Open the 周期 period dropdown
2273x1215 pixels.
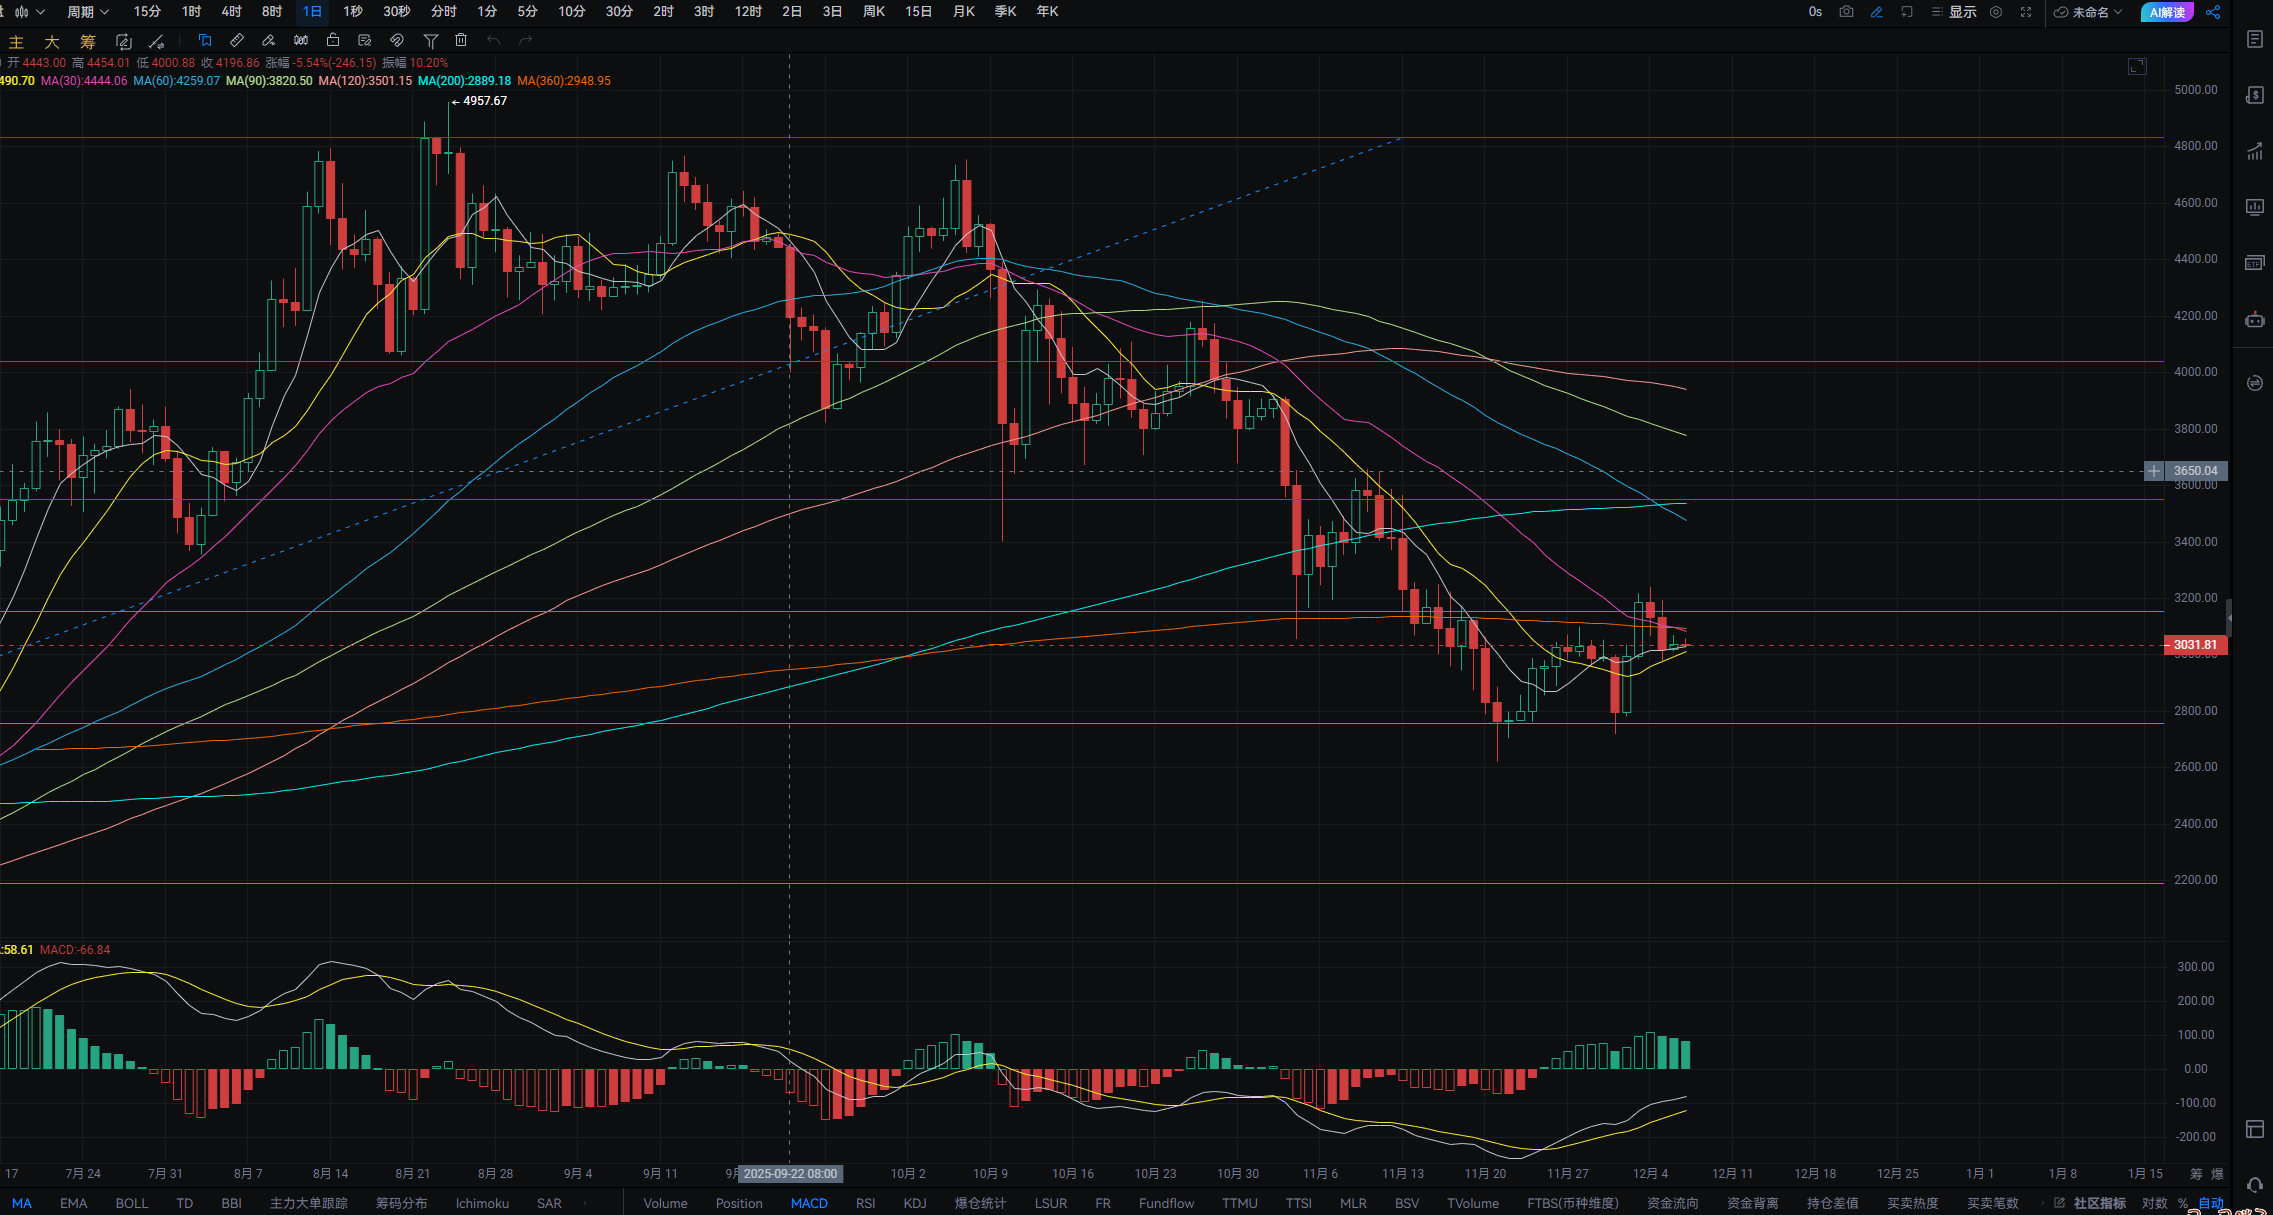(87, 12)
